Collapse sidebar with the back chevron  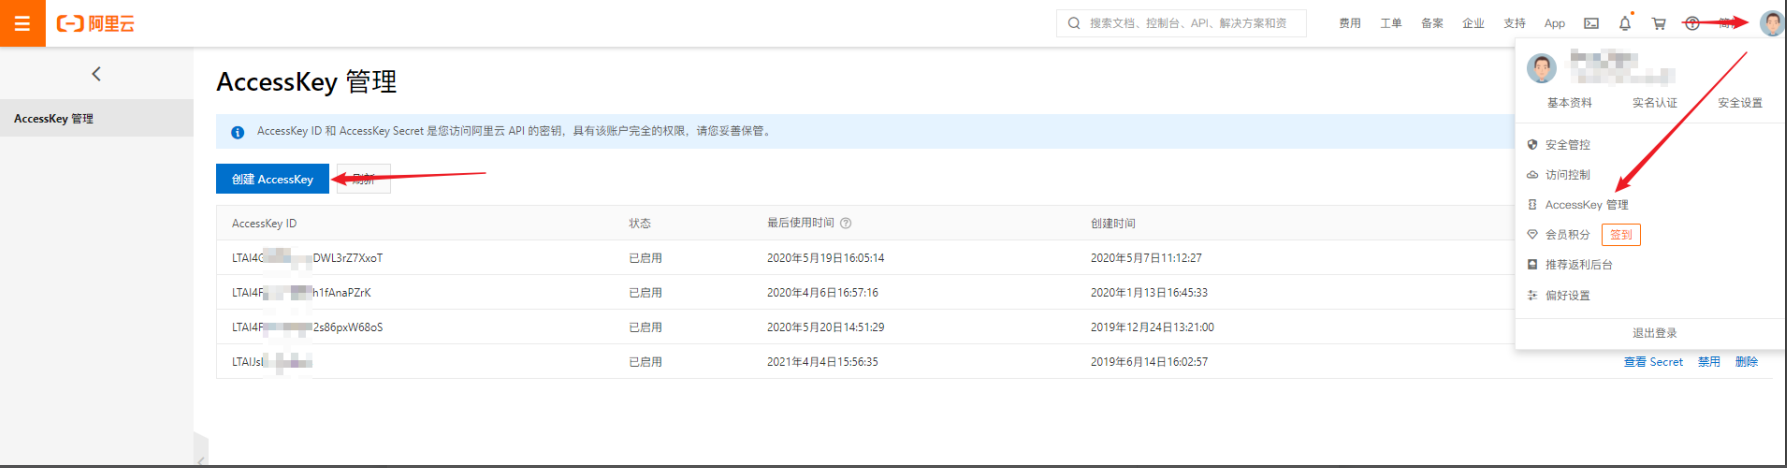96,74
